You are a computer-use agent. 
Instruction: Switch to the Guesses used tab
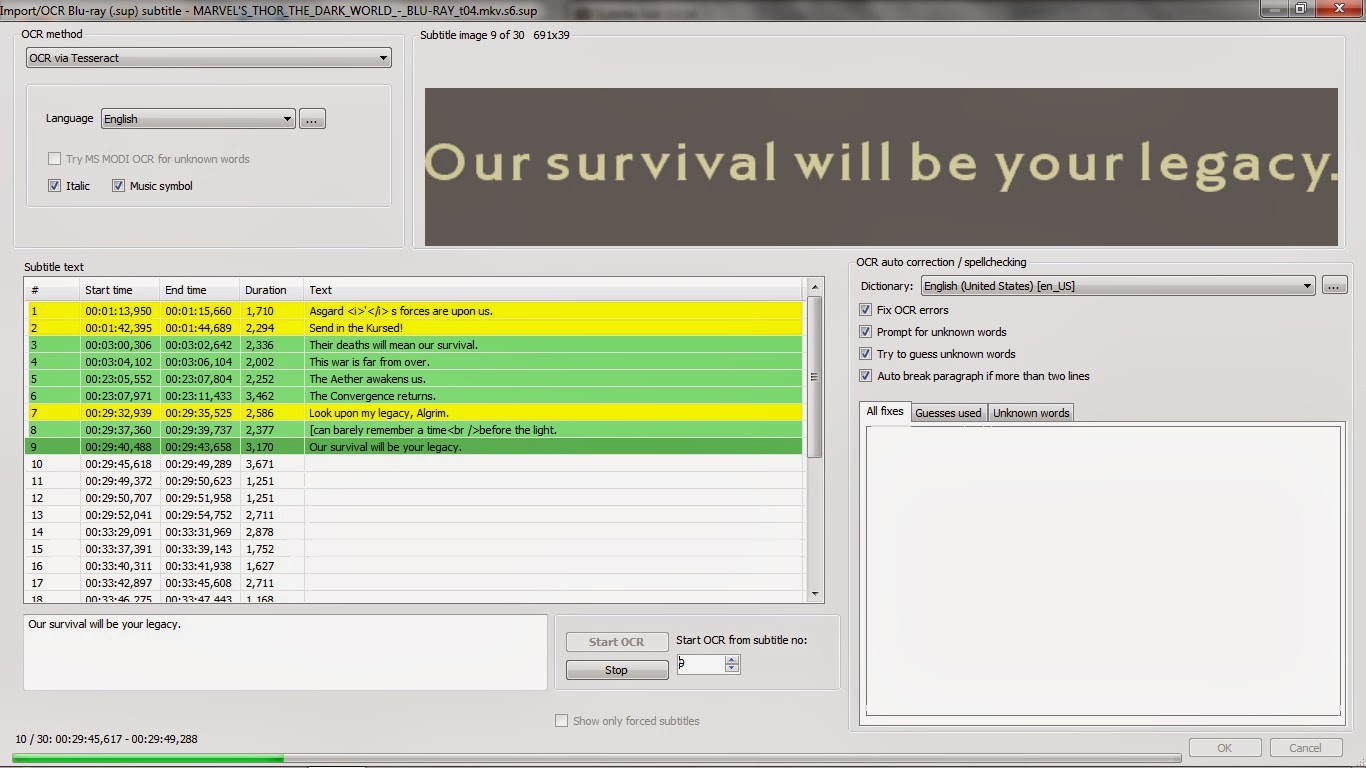948,413
